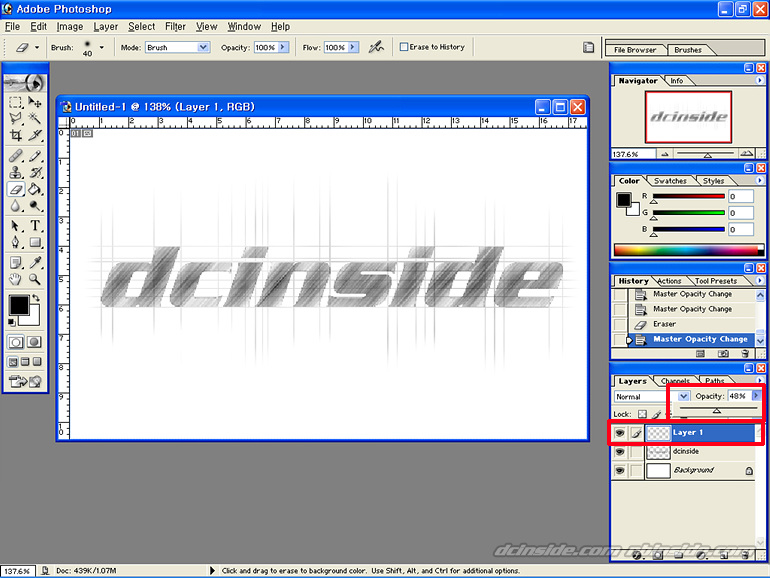Image resolution: width=770 pixels, height=578 pixels.
Task: Hide Layer 1 using its eye icon
Action: 620,433
